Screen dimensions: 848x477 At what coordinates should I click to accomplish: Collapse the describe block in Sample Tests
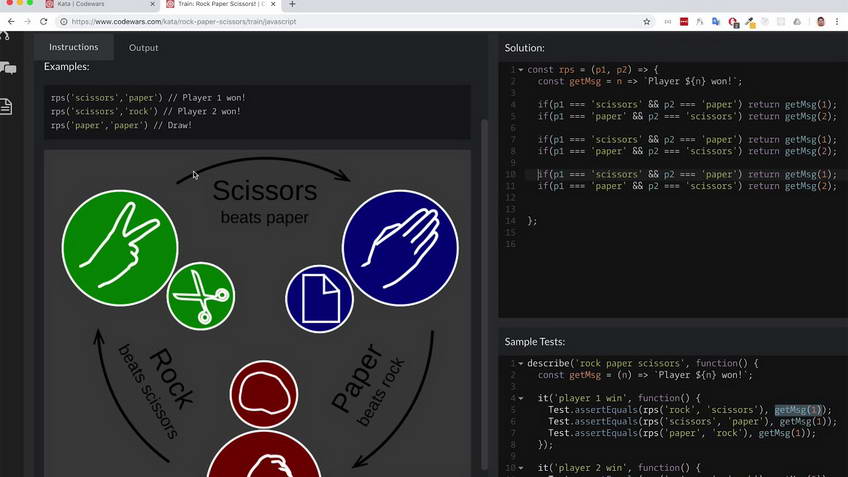[x=521, y=363]
